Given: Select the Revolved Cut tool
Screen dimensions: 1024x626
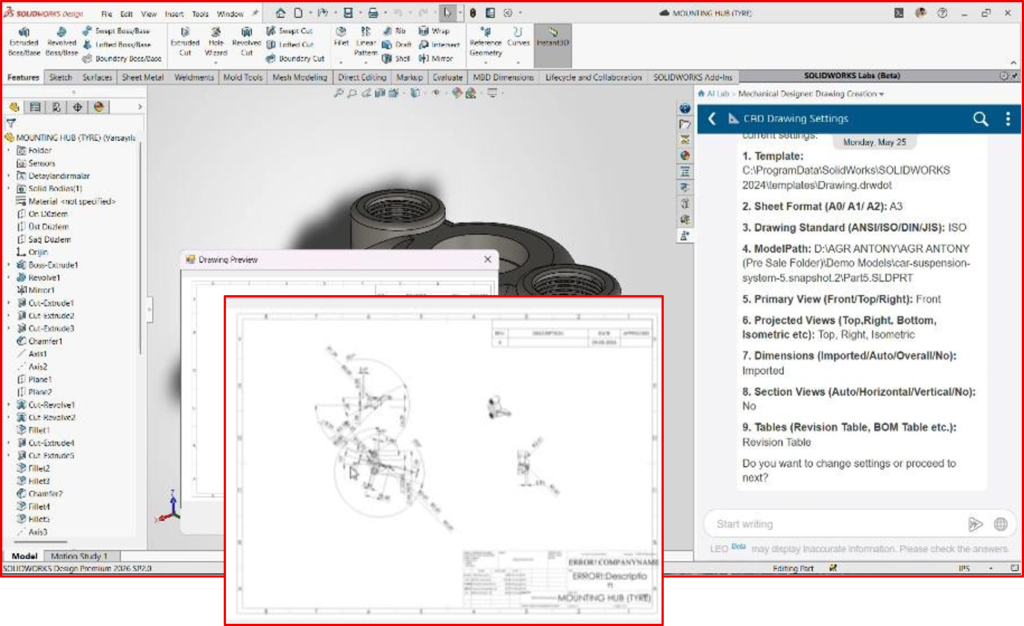Looking at the screenshot, I should coord(246,41).
